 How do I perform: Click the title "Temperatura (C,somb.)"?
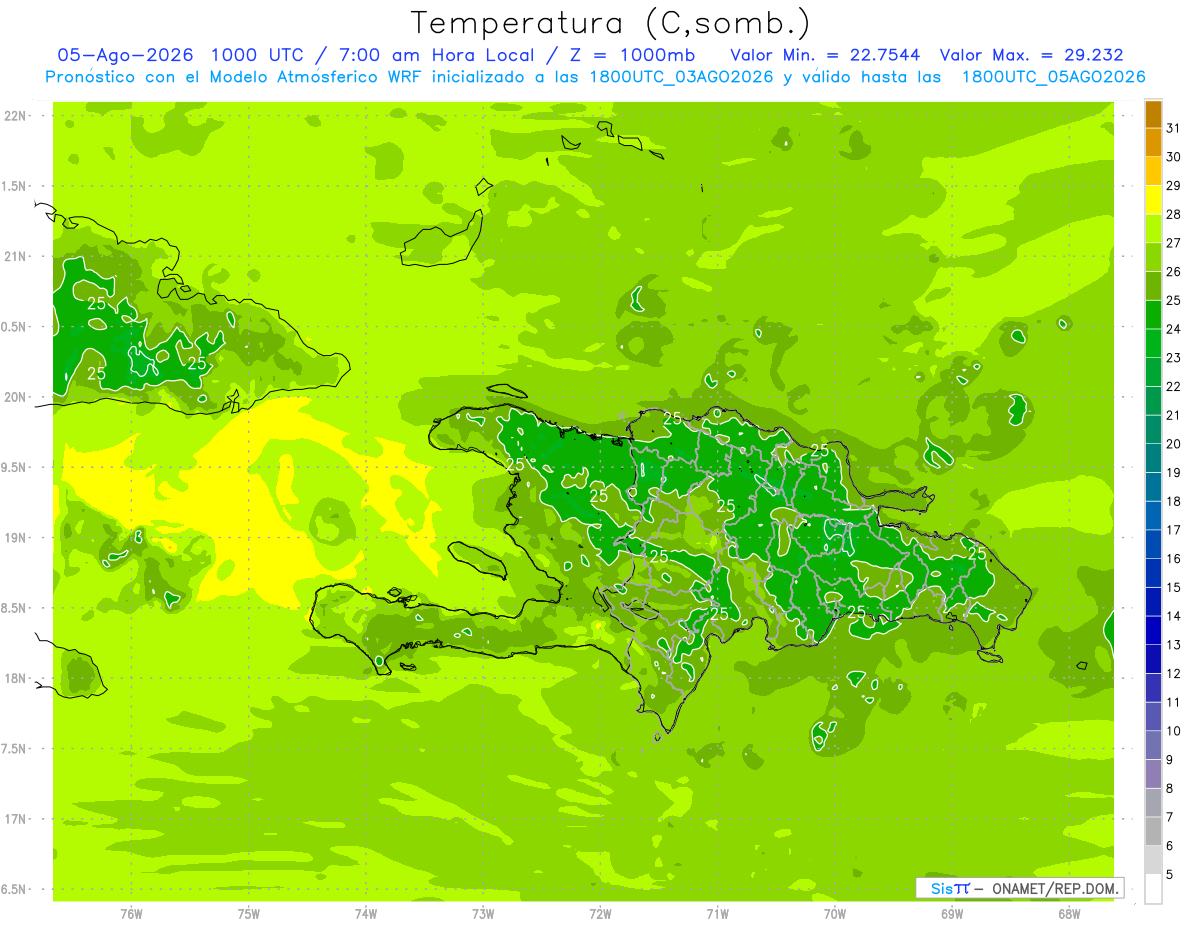[x=611, y=23]
